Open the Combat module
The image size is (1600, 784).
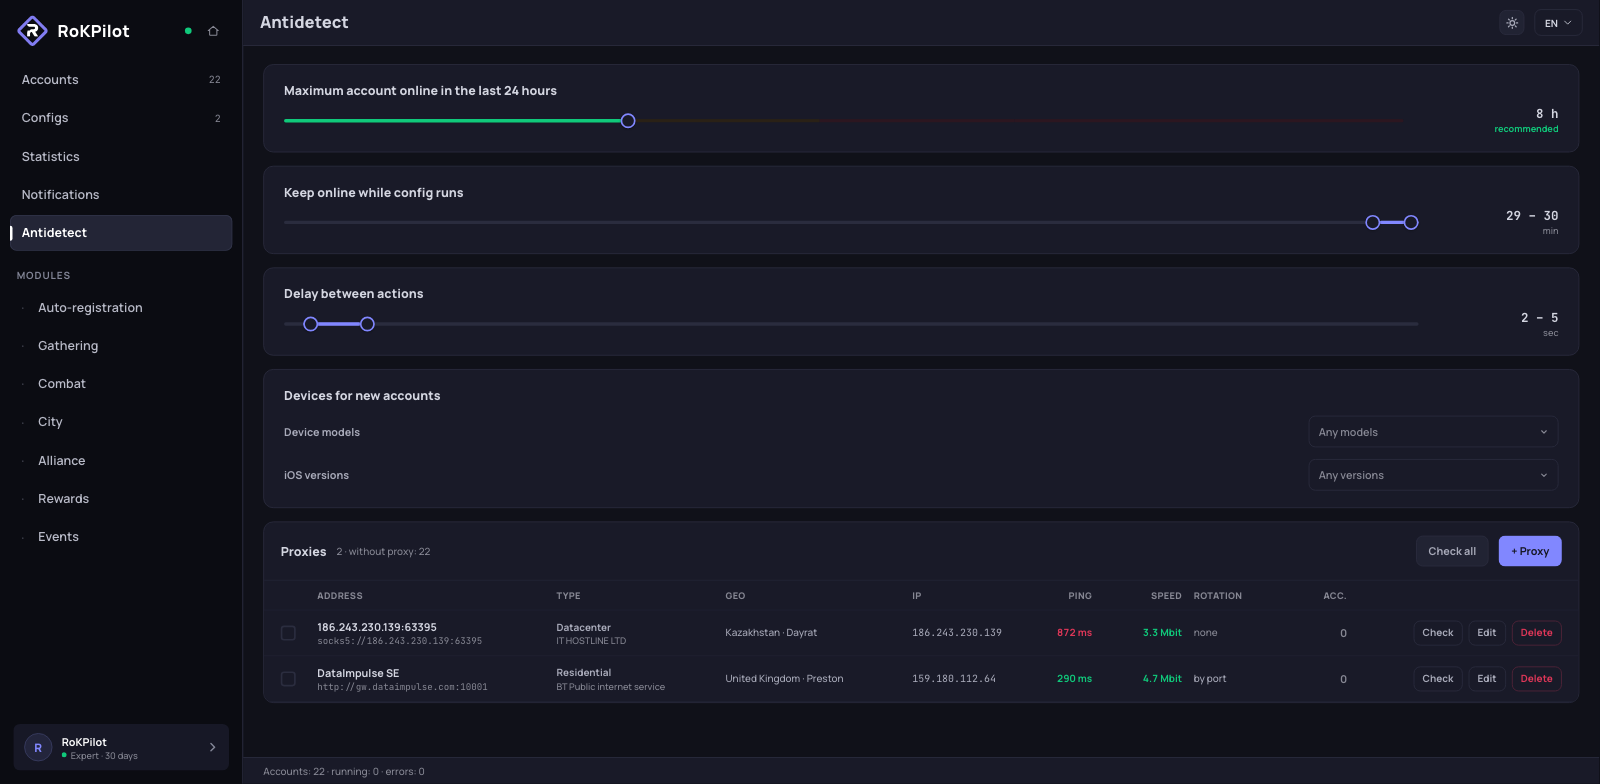[121, 384]
